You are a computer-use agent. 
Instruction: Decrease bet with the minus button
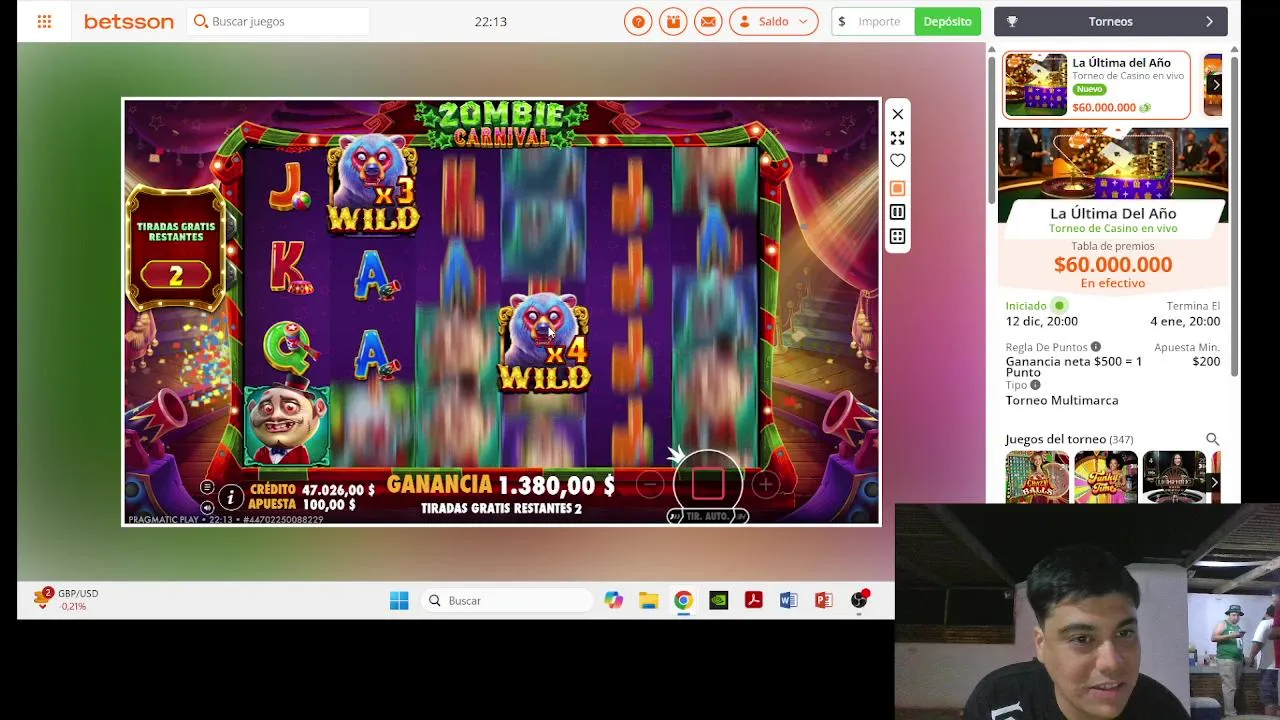tap(650, 485)
